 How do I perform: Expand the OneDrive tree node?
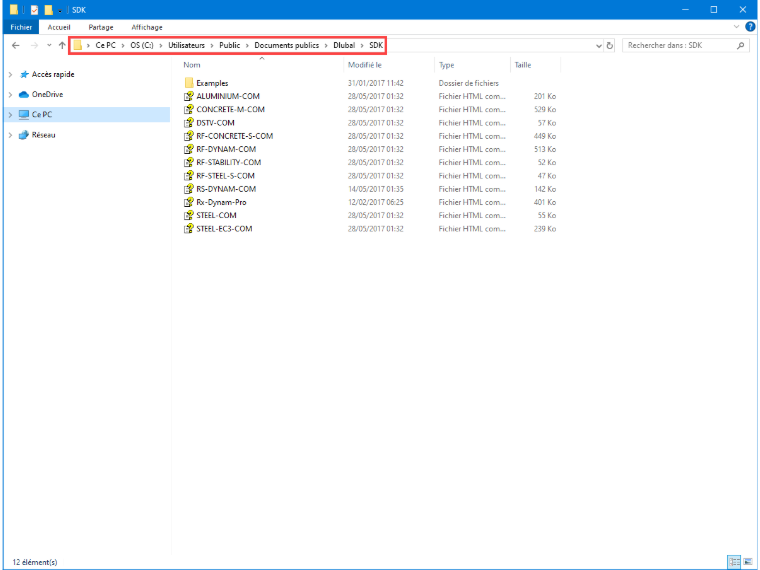point(11,95)
